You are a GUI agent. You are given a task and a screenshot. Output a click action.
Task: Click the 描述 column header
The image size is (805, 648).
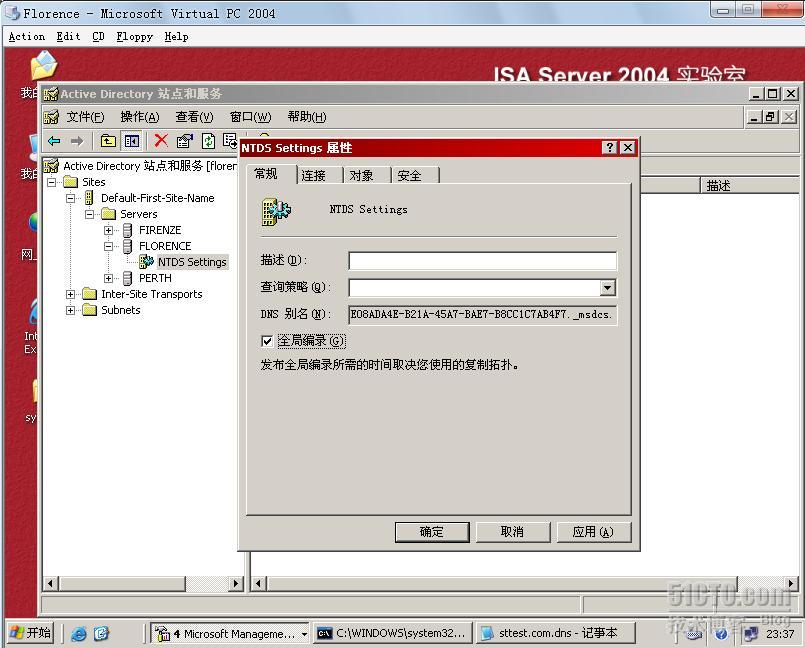[x=750, y=185]
